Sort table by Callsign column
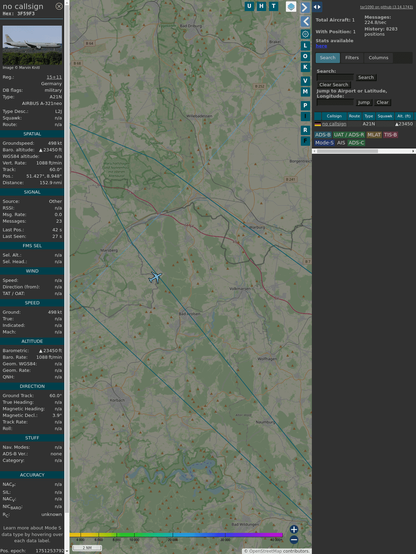The height and width of the screenshot is (554, 416). 334,116
